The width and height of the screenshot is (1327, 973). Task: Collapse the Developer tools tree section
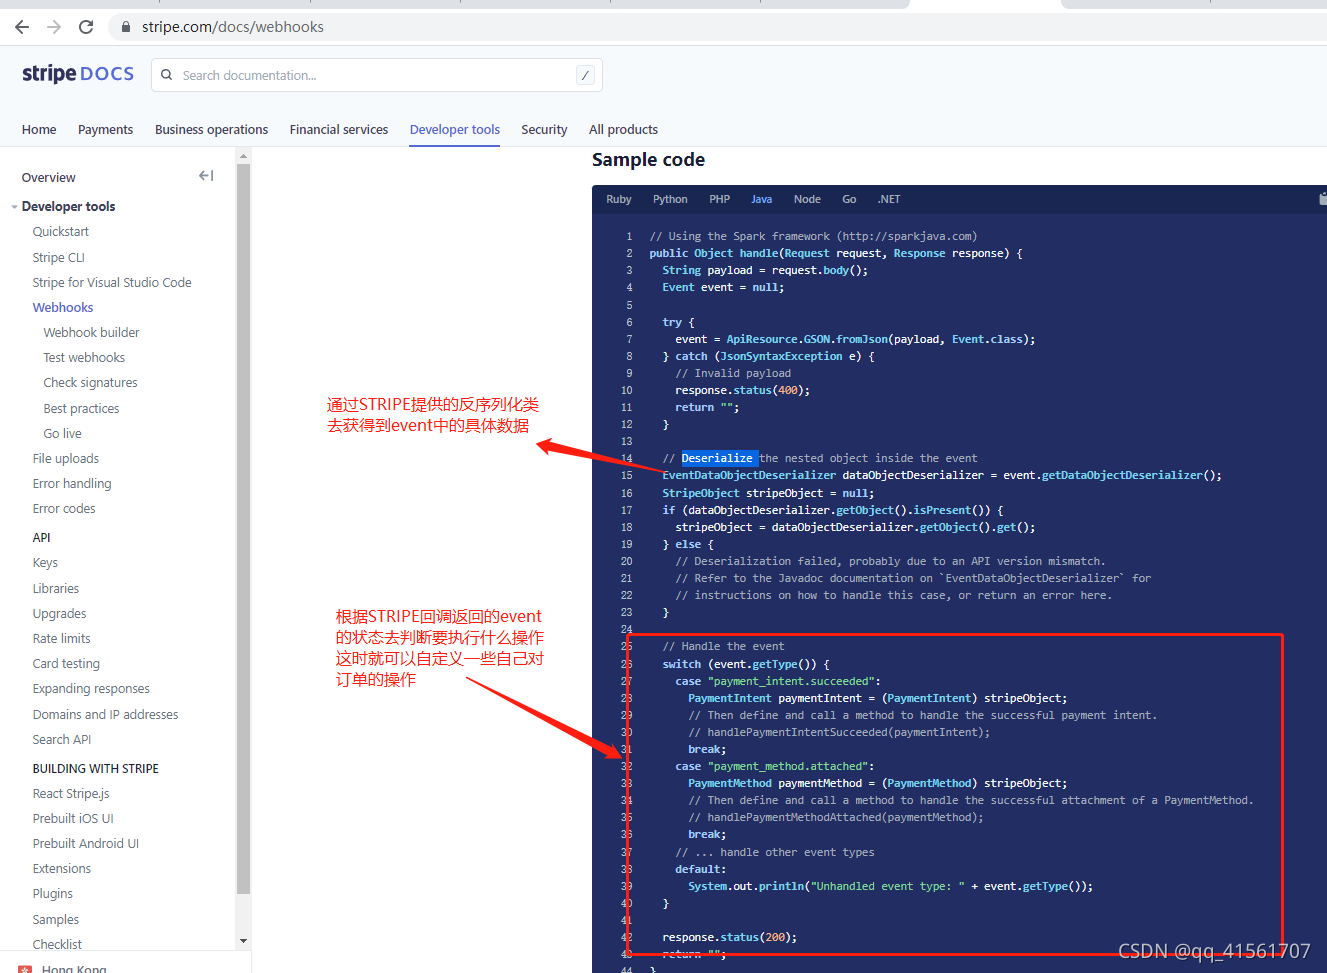click(14, 207)
